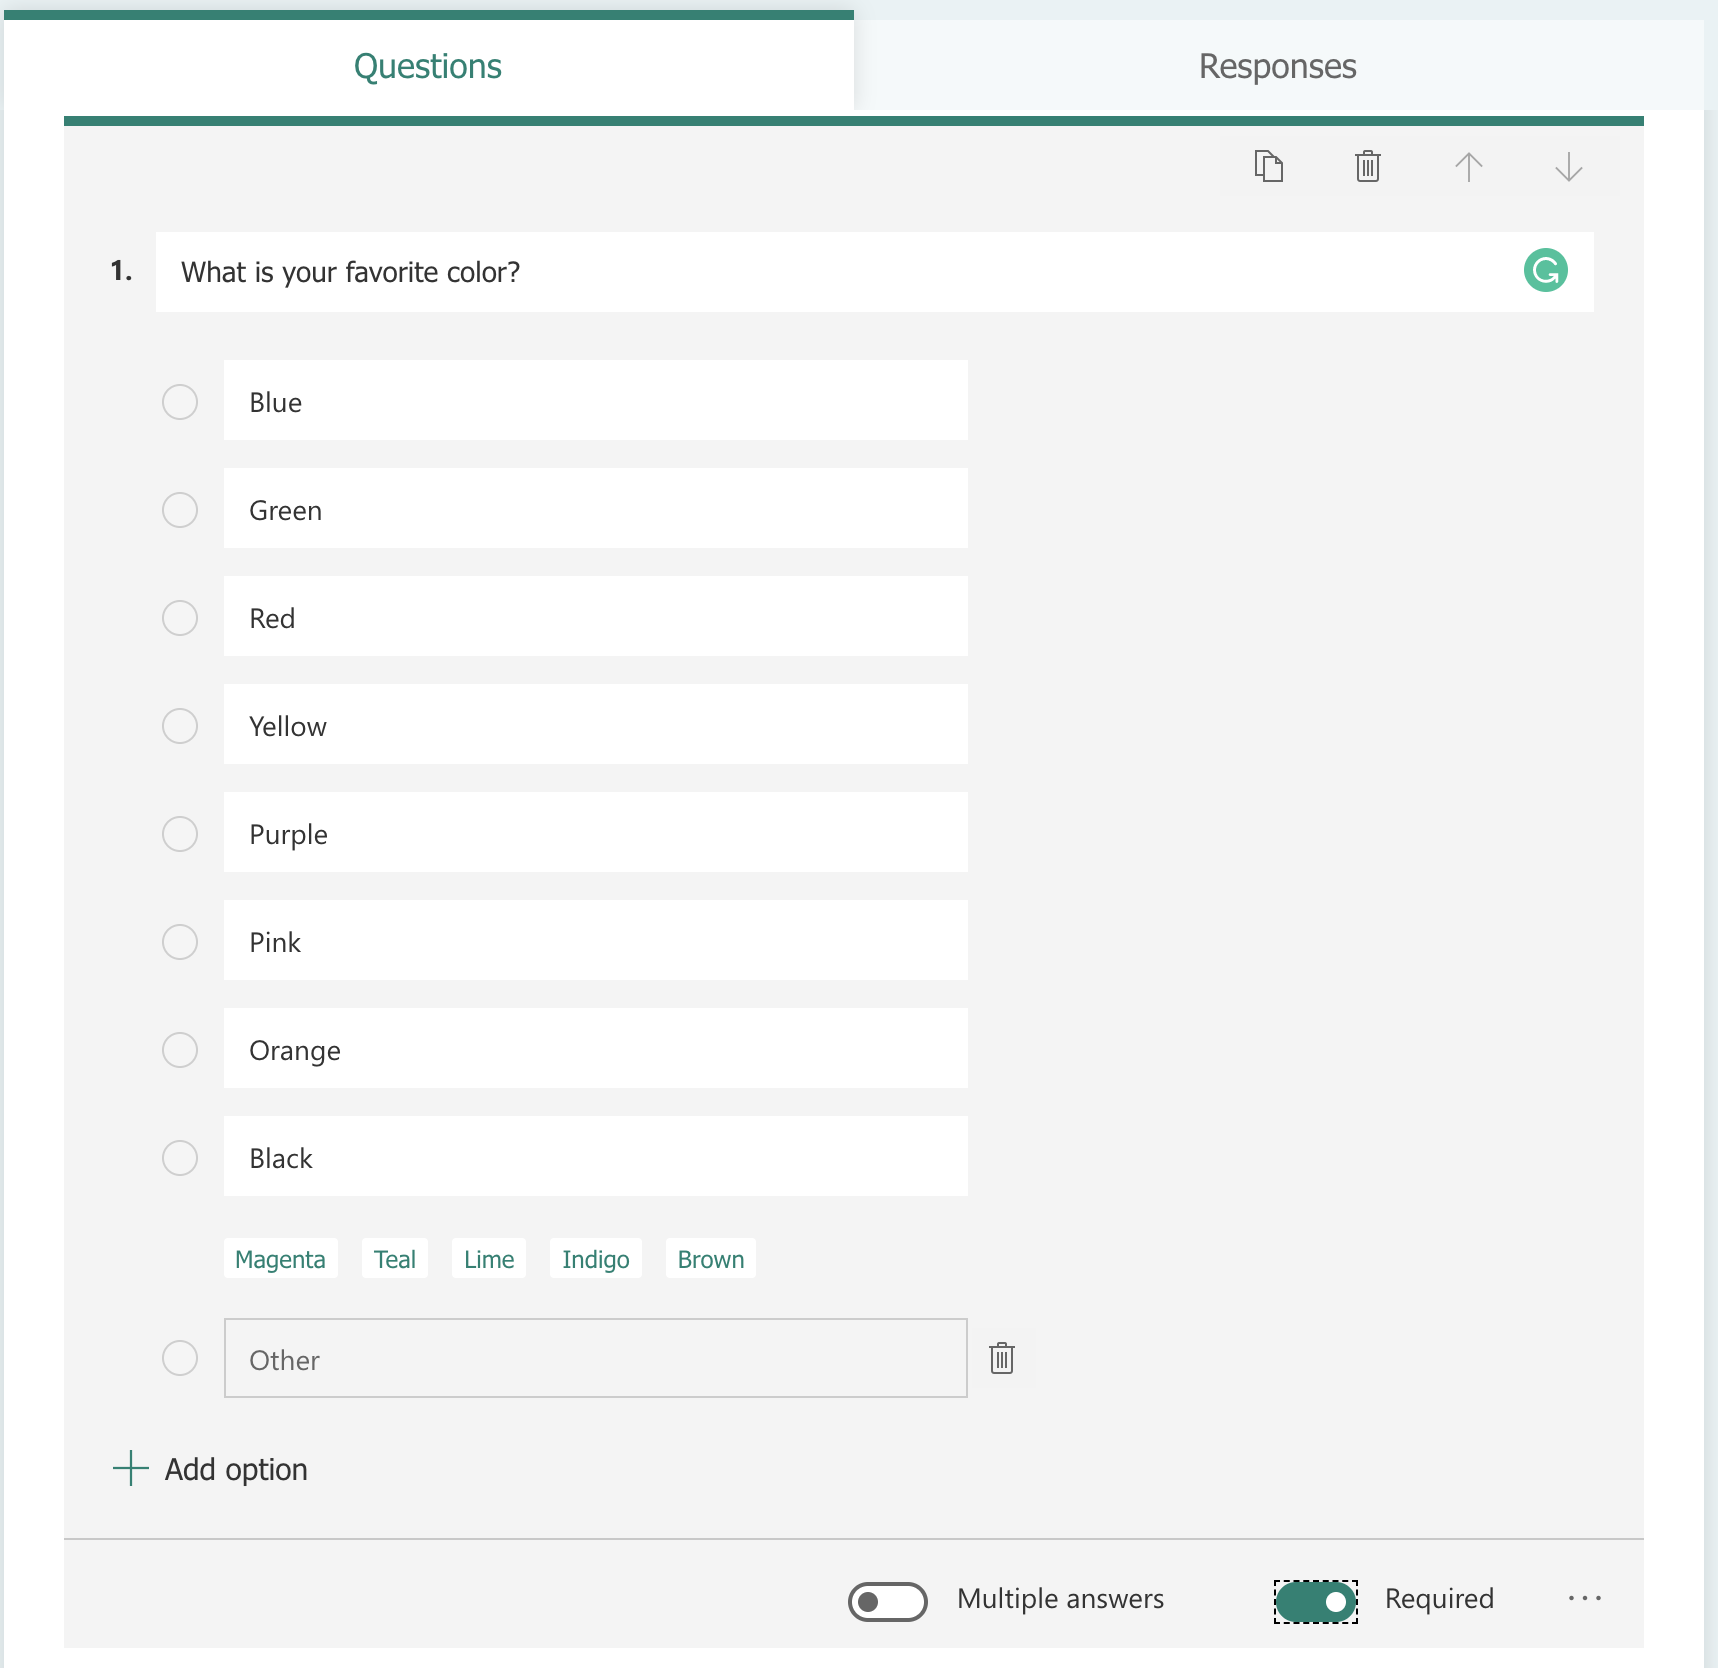Click the question title text field

pyautogui.click(x=700, y=271)
